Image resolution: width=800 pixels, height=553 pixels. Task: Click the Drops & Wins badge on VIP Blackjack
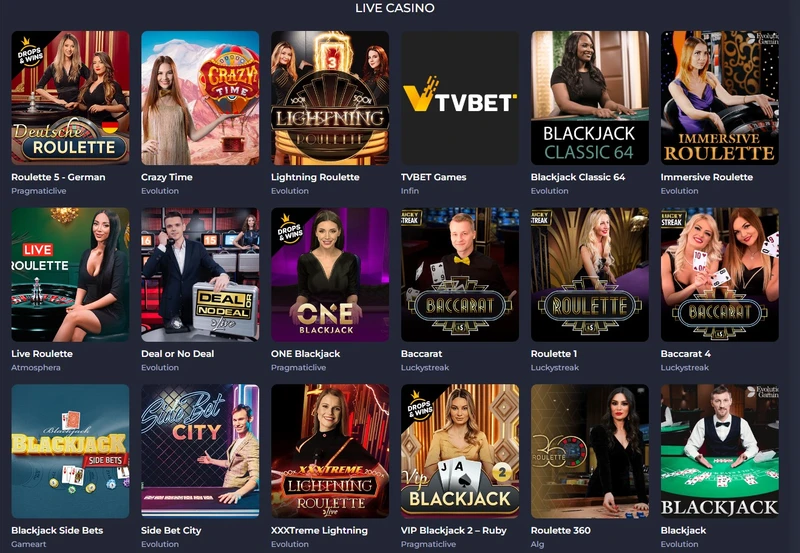pyautogui.click(x=419, y=406)
